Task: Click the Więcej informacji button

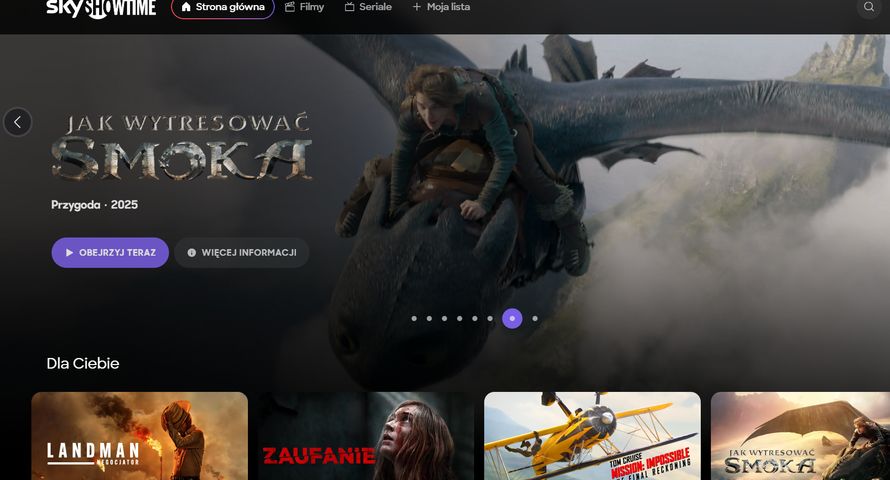Action: 242,252
